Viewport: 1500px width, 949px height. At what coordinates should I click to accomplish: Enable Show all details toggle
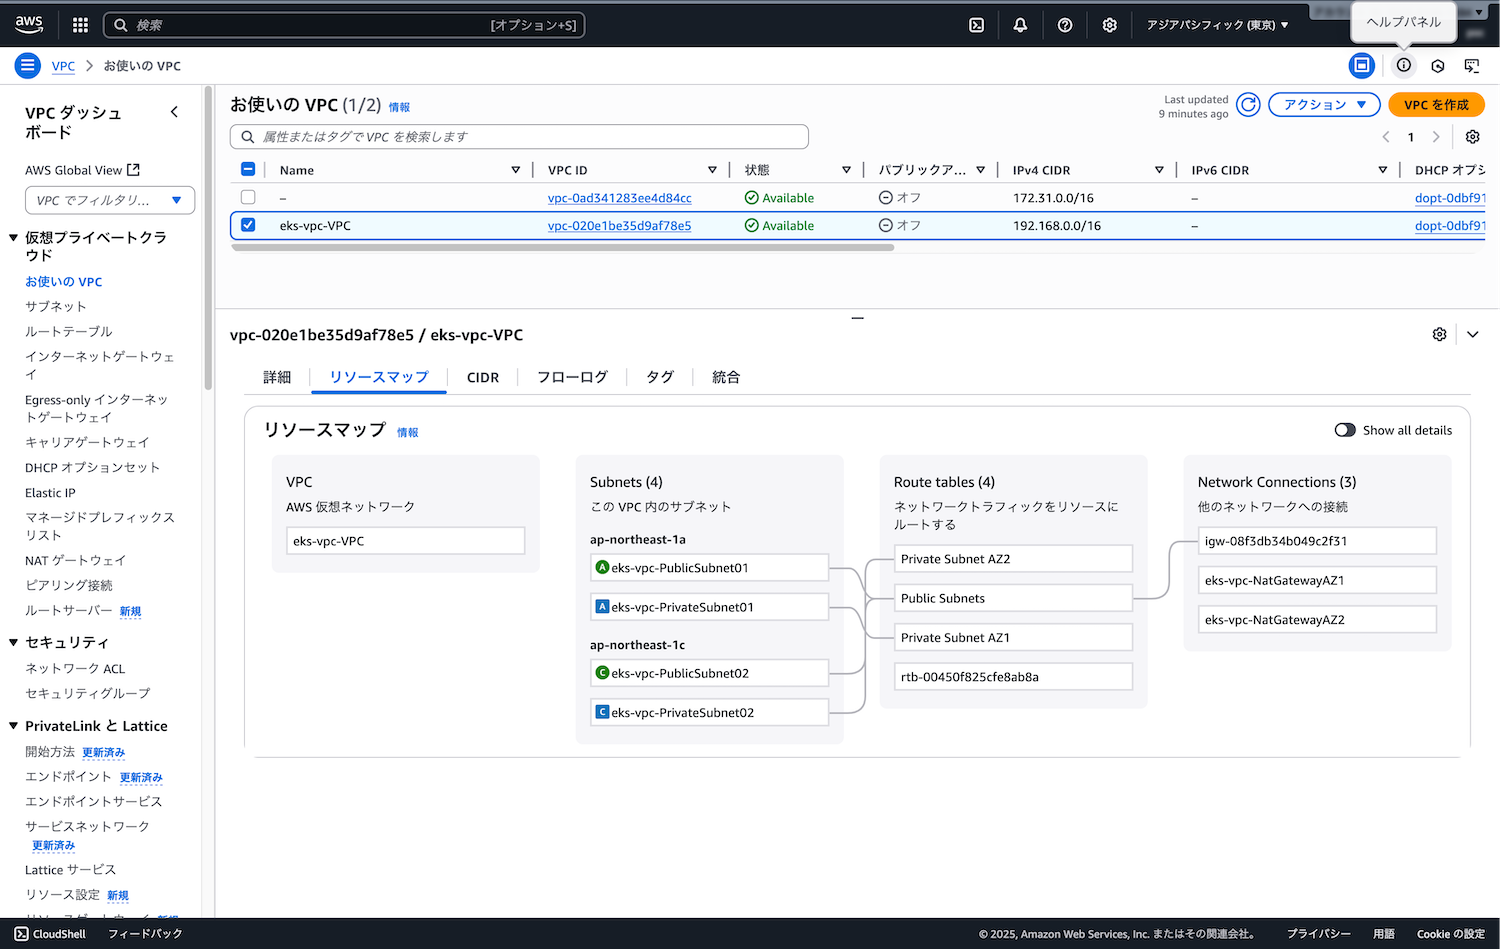(x=1345, y=430)
